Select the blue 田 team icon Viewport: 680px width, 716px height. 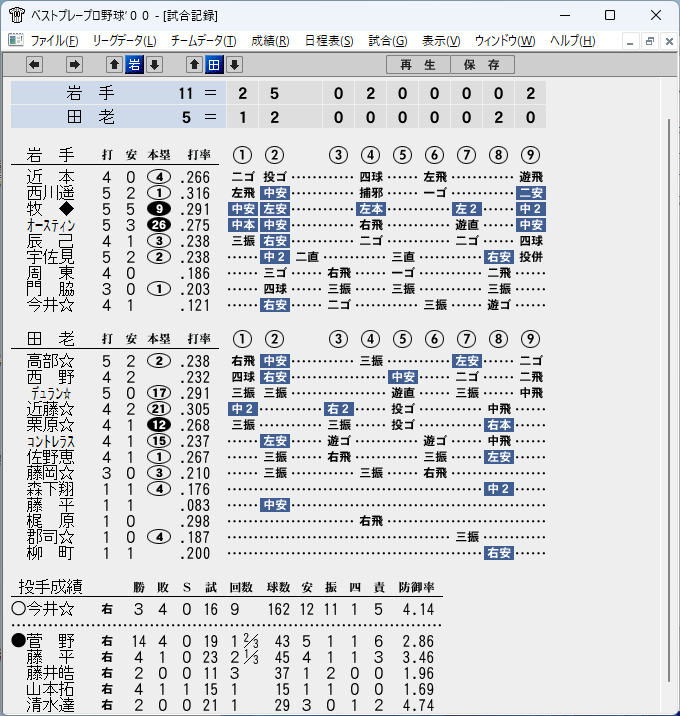[x=214, y=64]
